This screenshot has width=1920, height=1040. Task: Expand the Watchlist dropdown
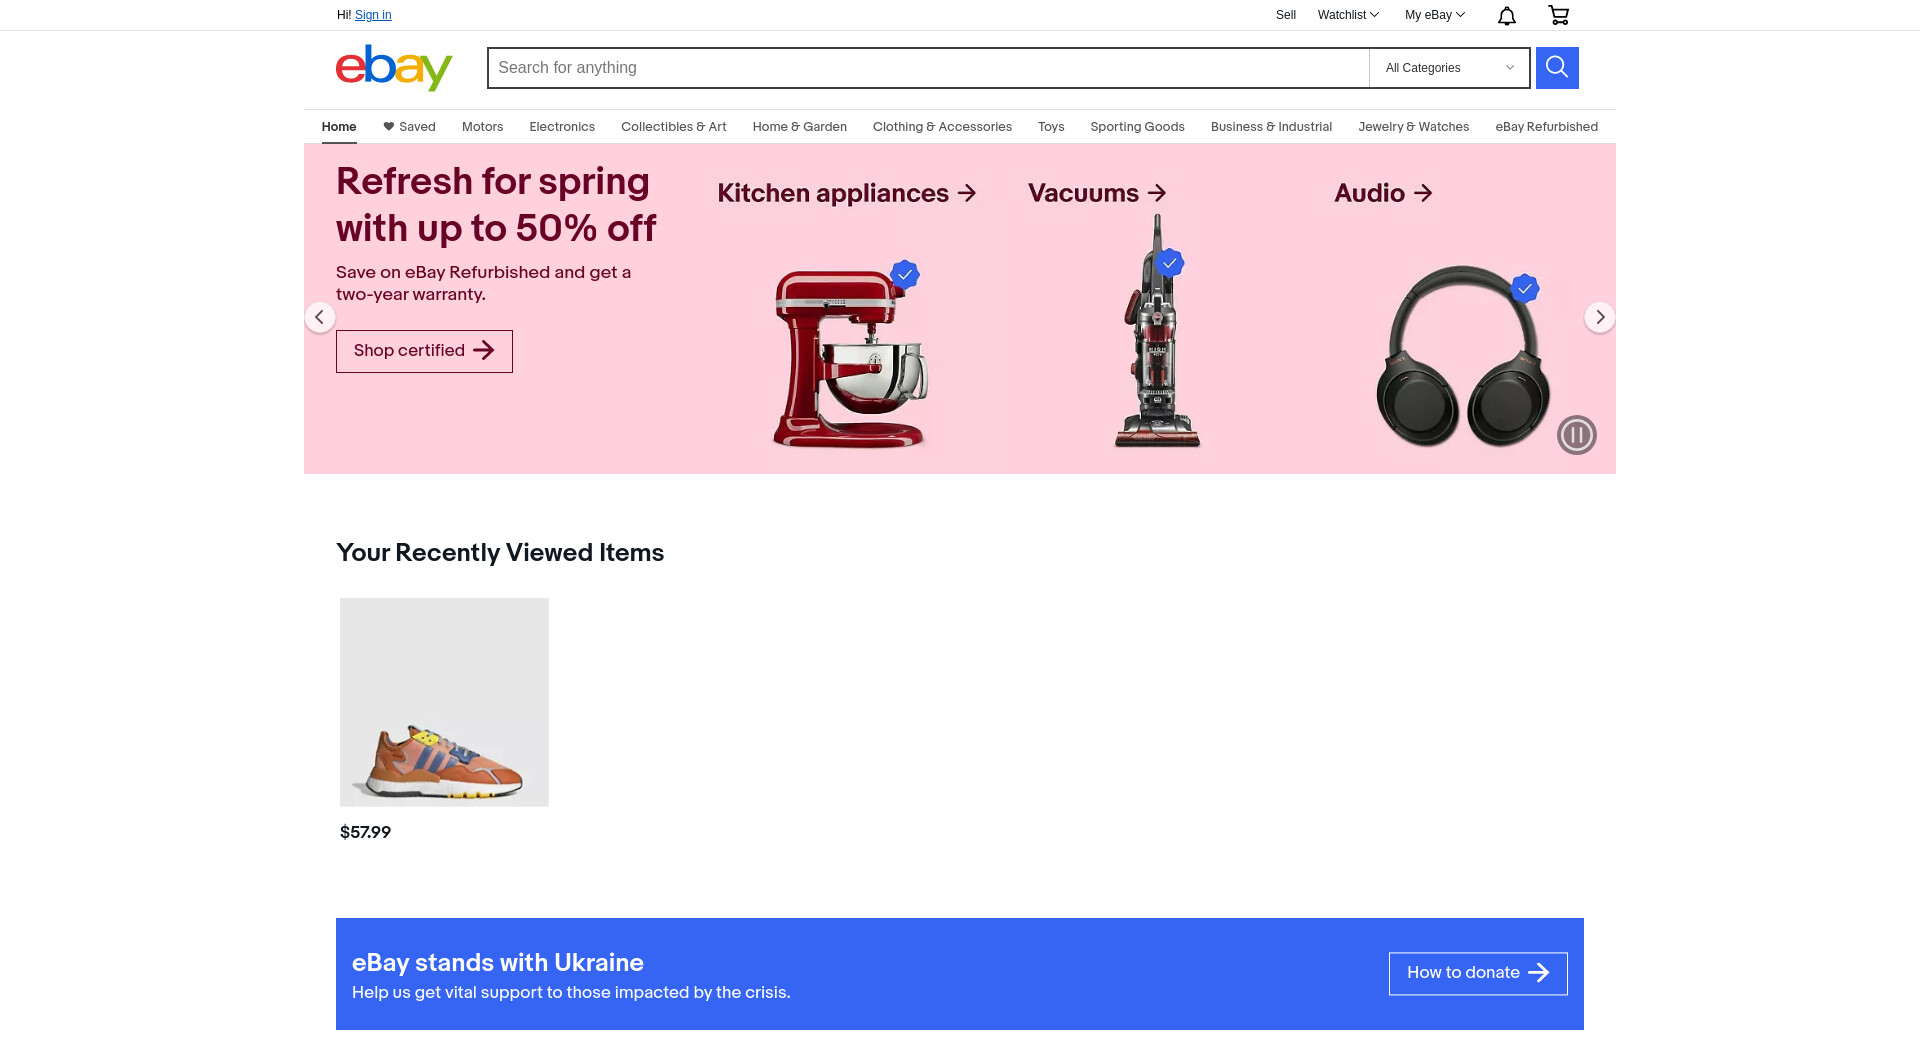(1348, 15)
